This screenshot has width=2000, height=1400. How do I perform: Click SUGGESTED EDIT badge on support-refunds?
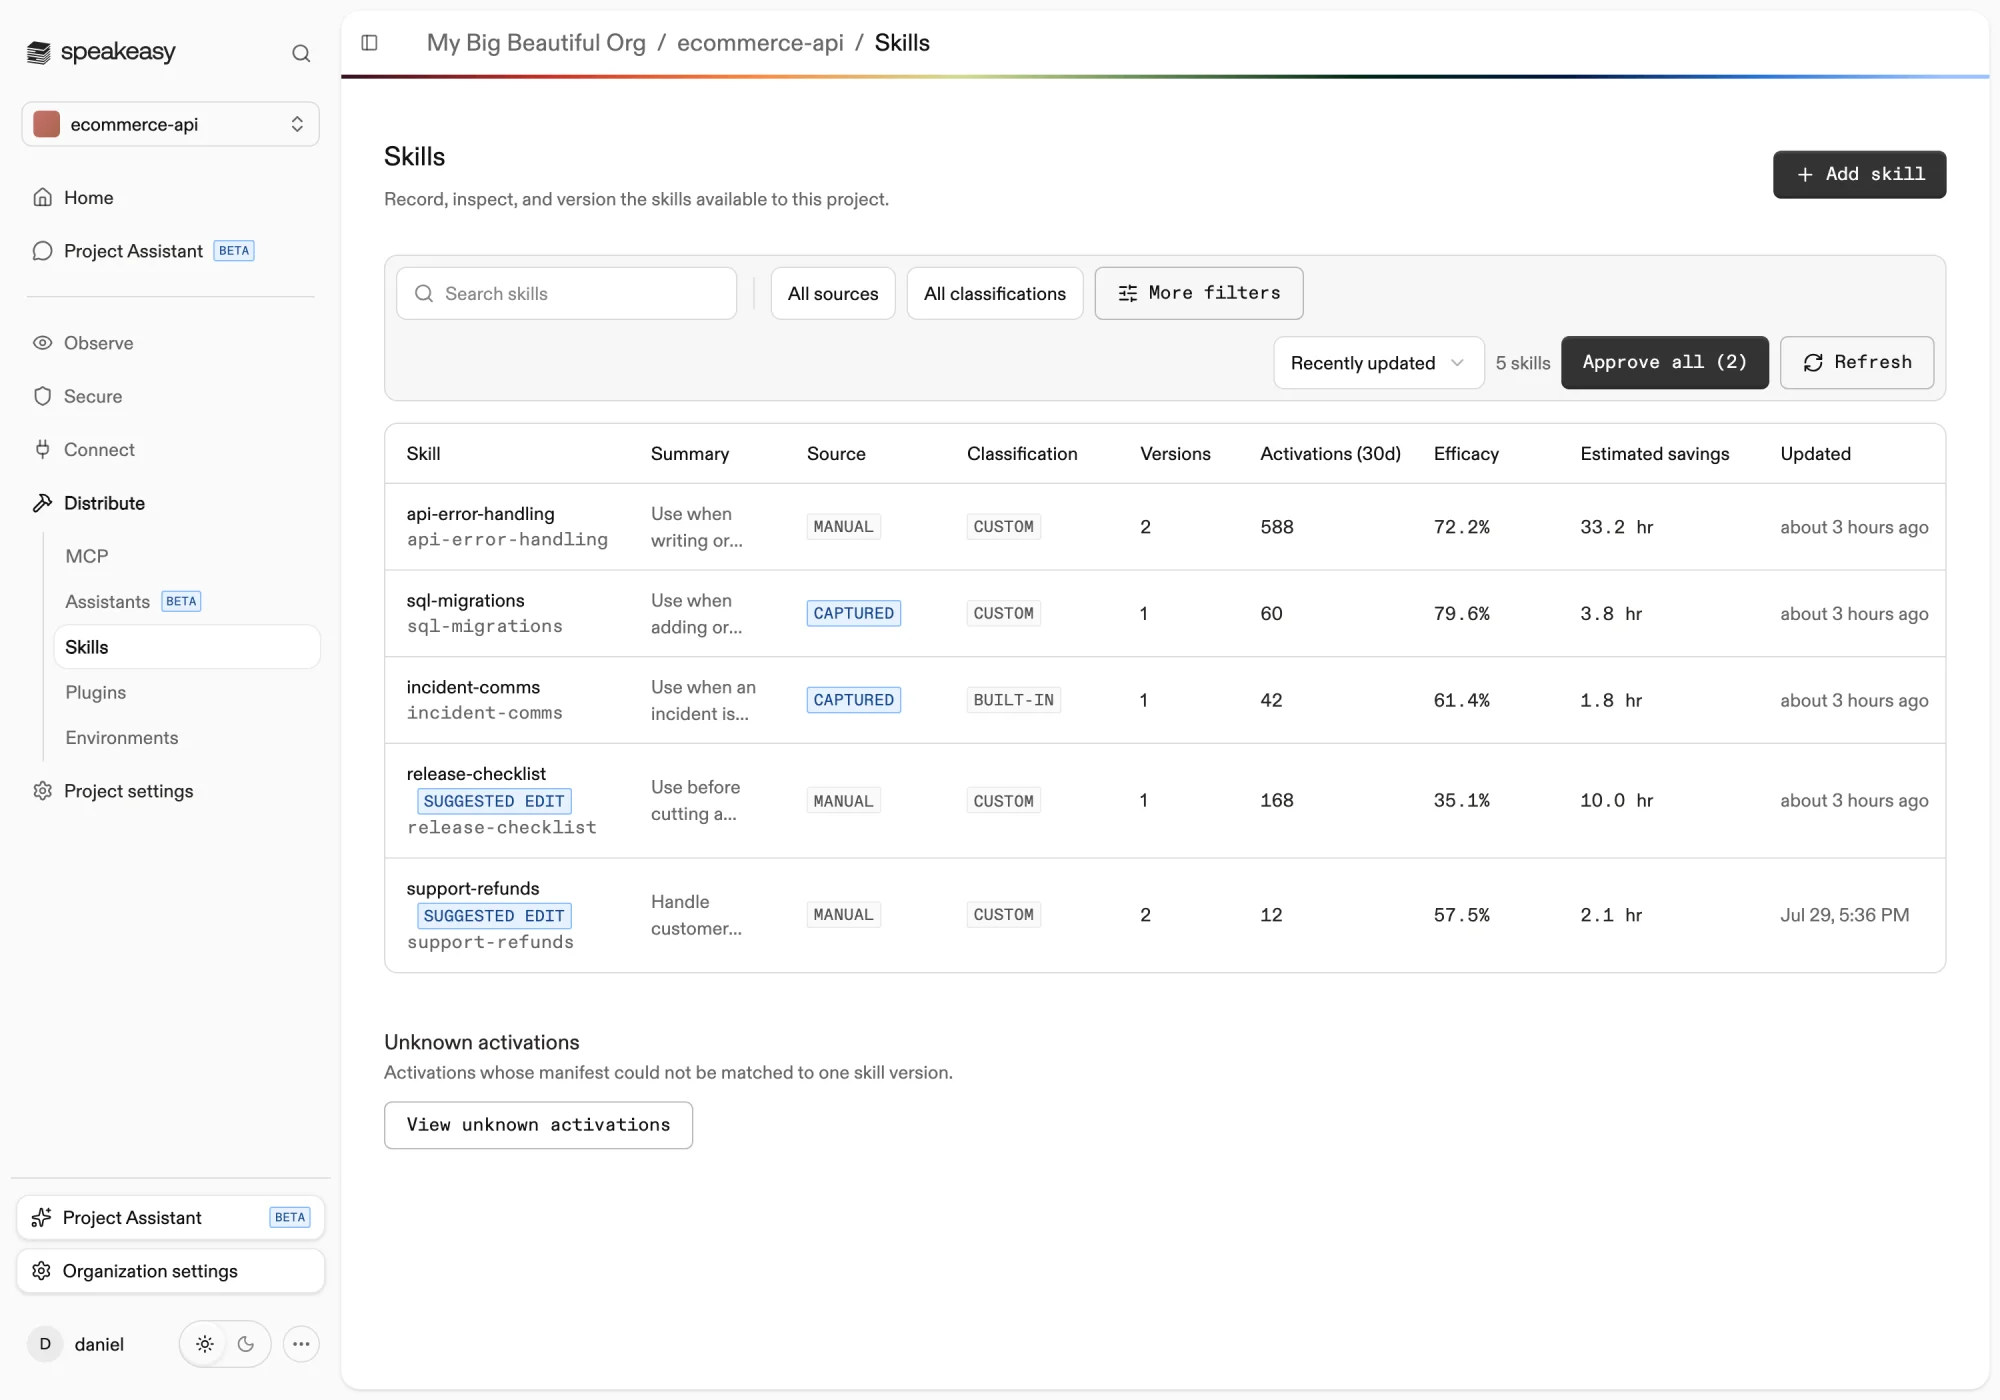(x=494, y=916)
